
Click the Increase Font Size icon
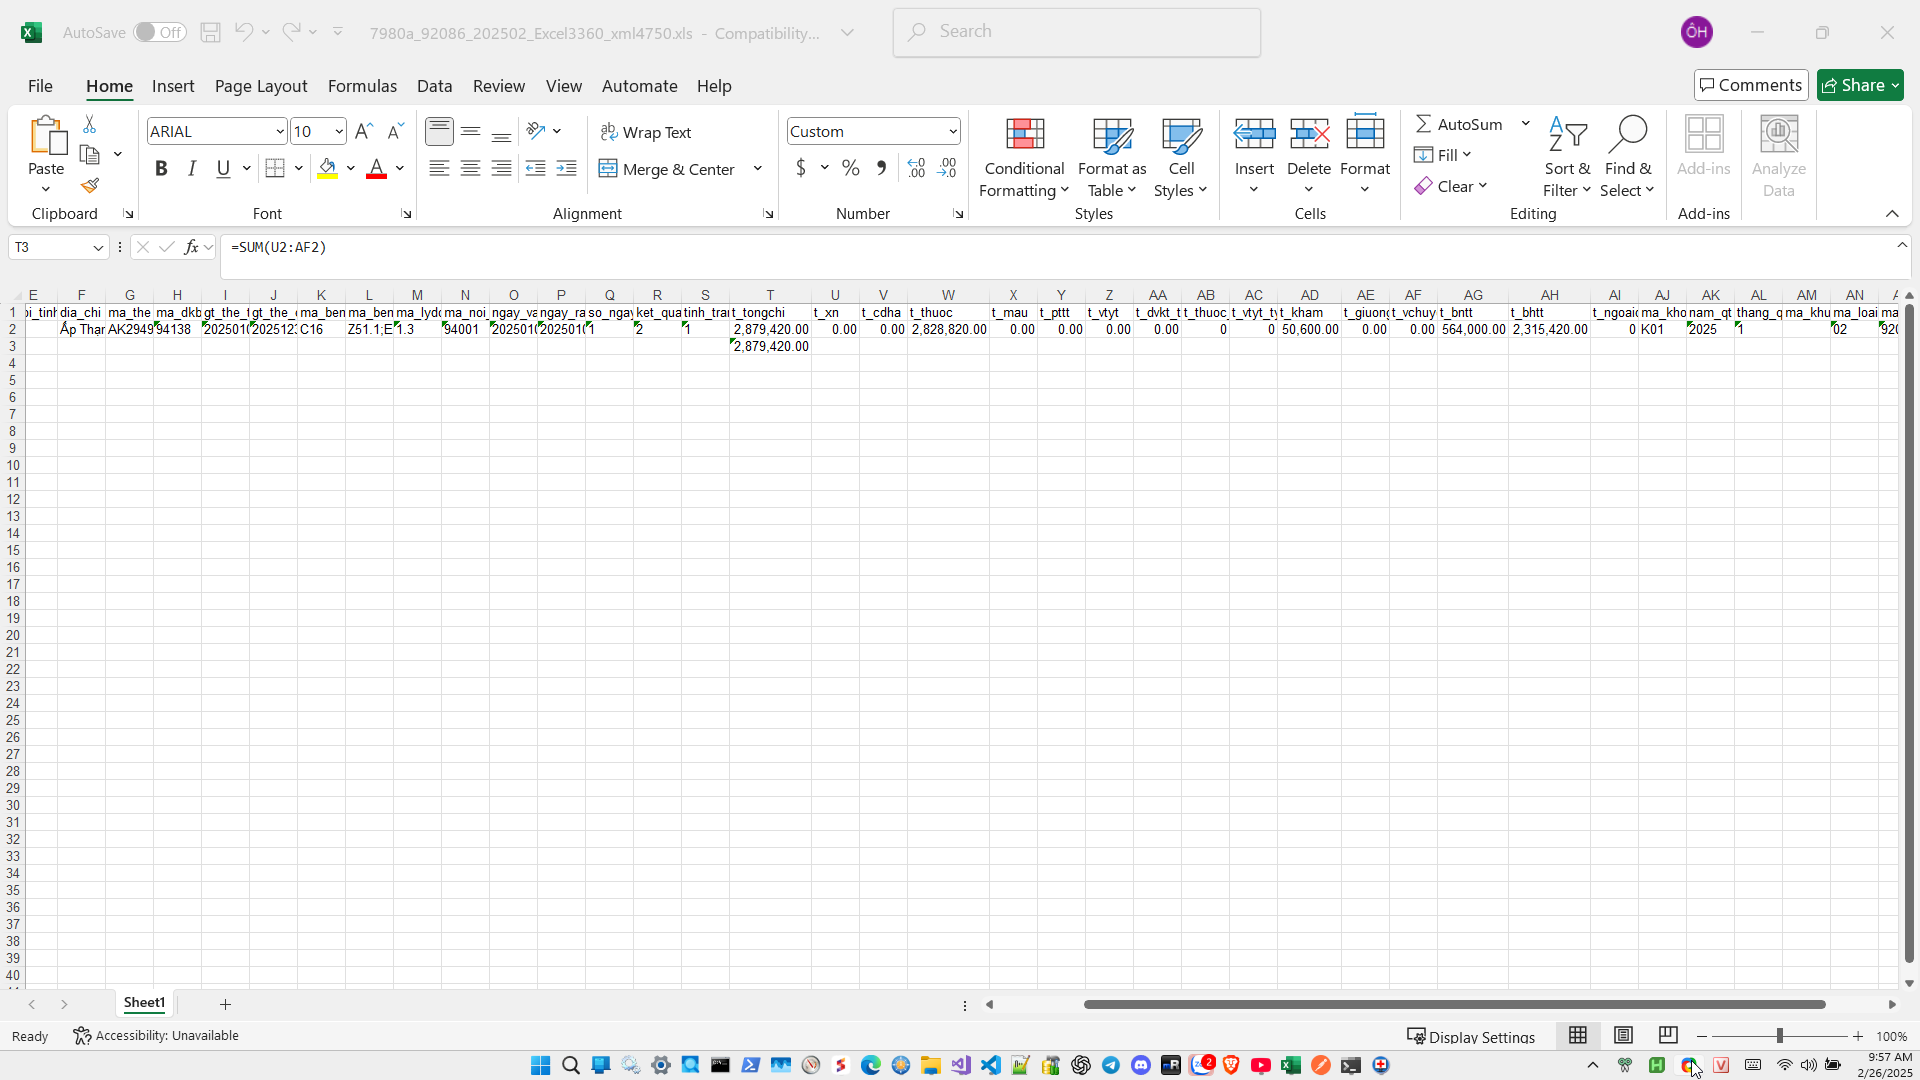pyautogui.click(x=364, y=131)
